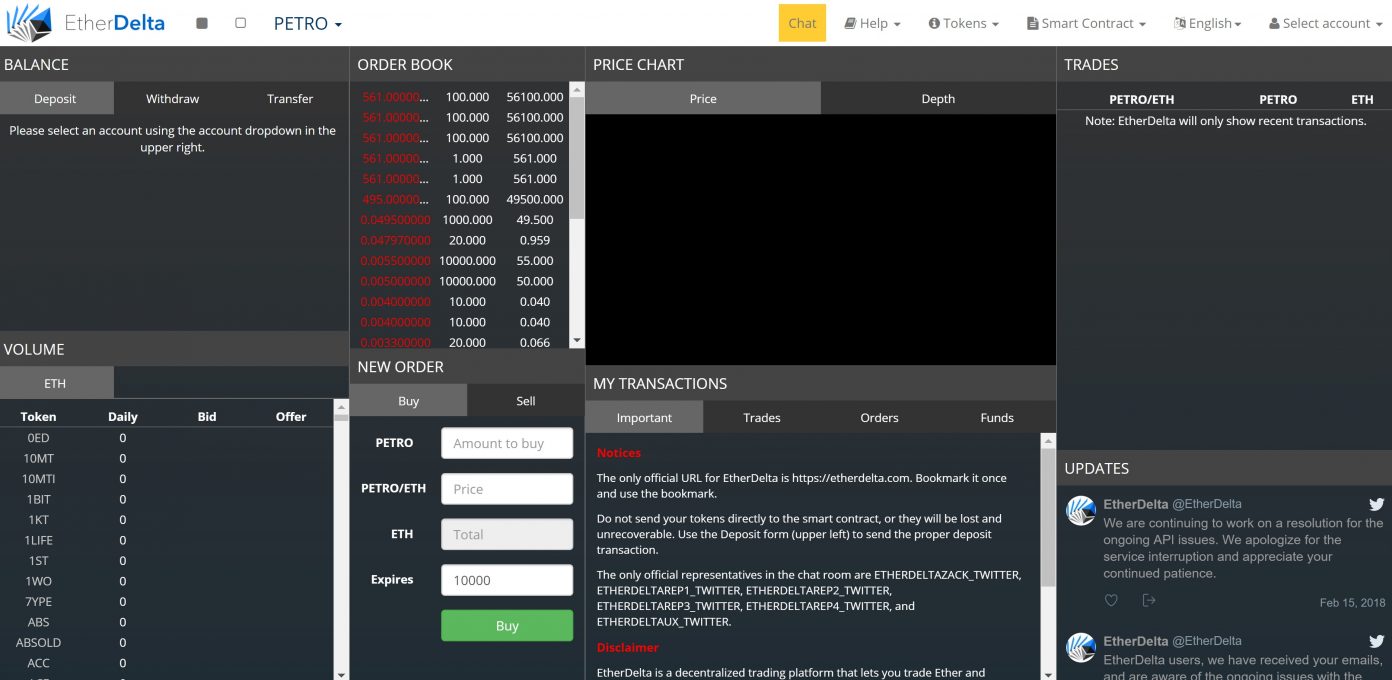
Task: Open the Help menu
Action: pos(872,23)
